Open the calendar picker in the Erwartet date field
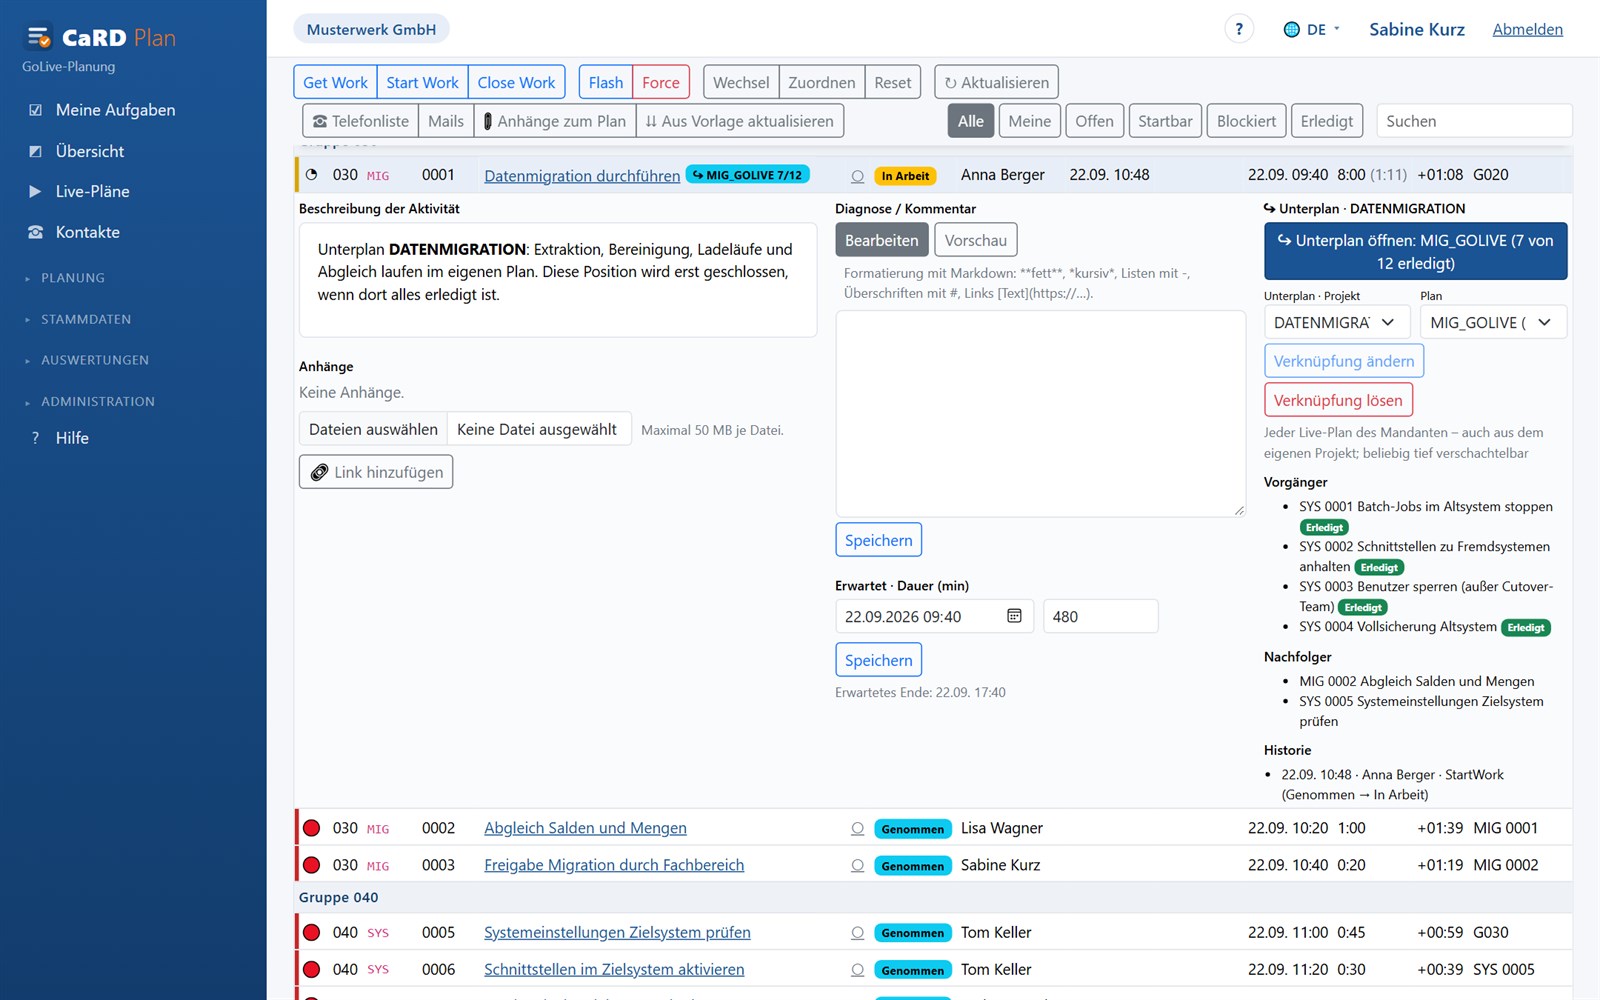 pos(1014,616)
